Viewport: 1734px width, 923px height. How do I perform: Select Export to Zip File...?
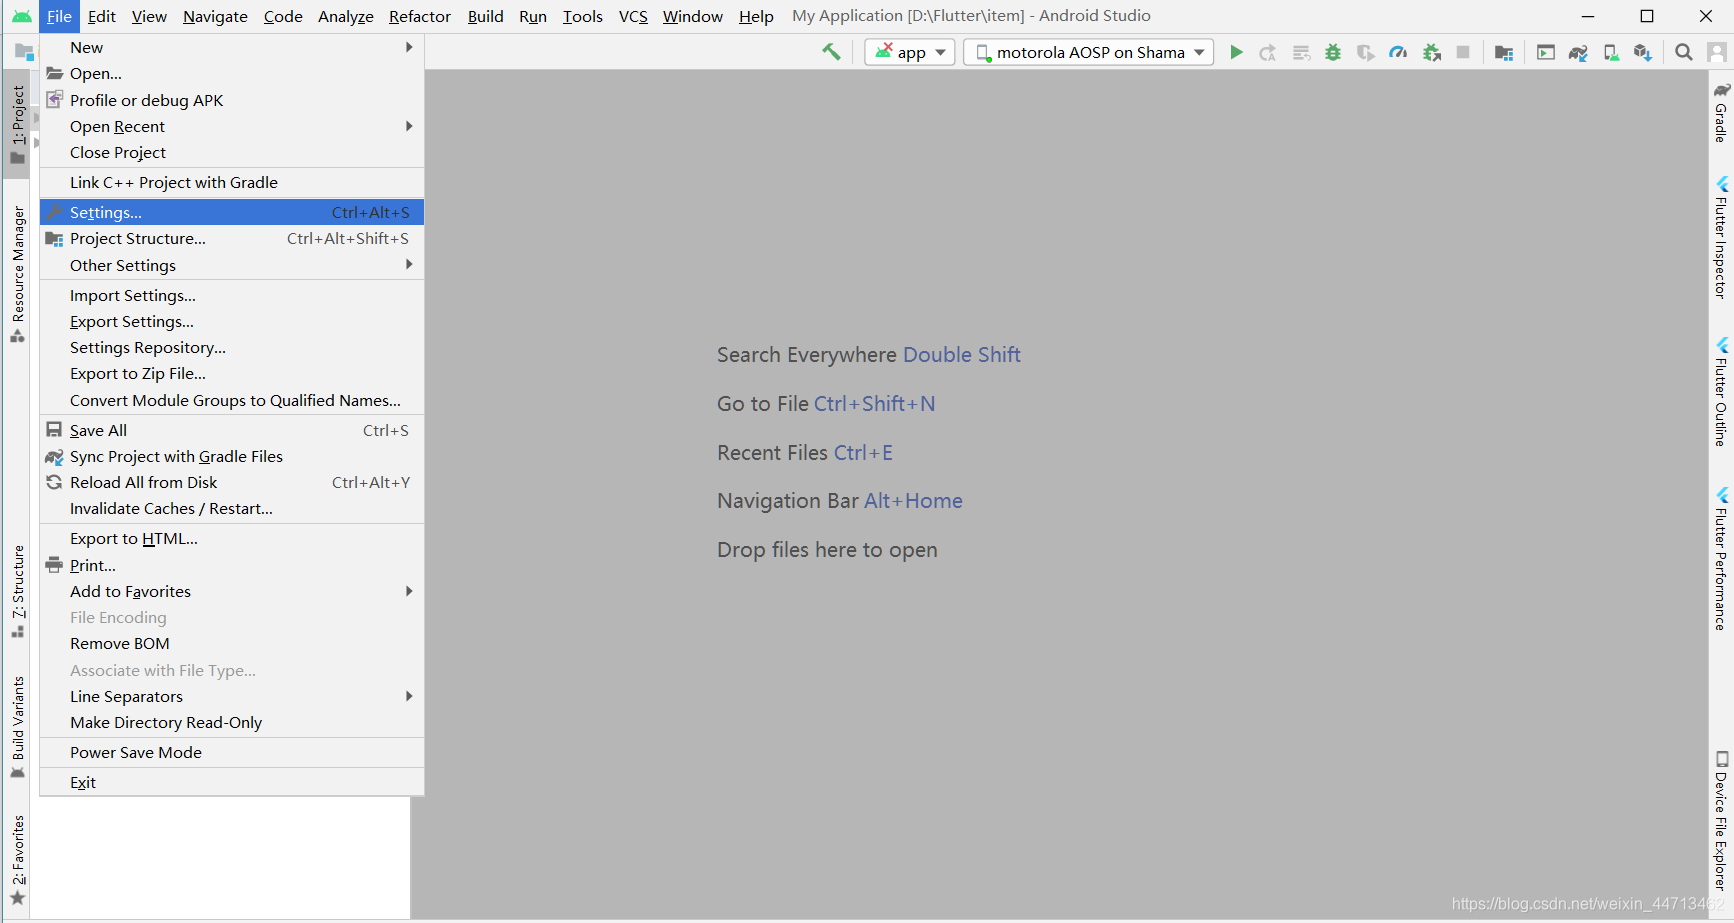point(232,373)
